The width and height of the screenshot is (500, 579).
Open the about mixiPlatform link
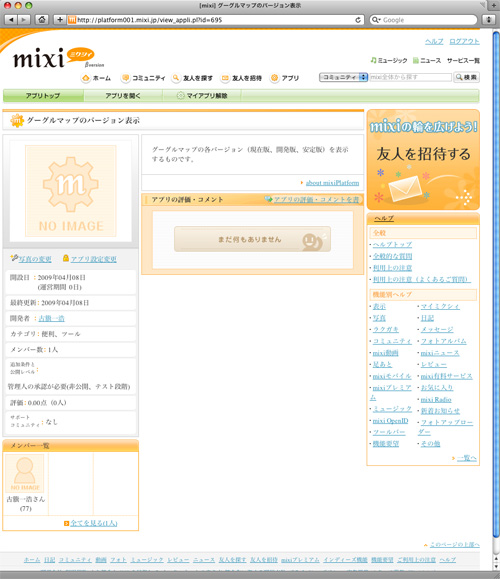click(x=332, y=183)
